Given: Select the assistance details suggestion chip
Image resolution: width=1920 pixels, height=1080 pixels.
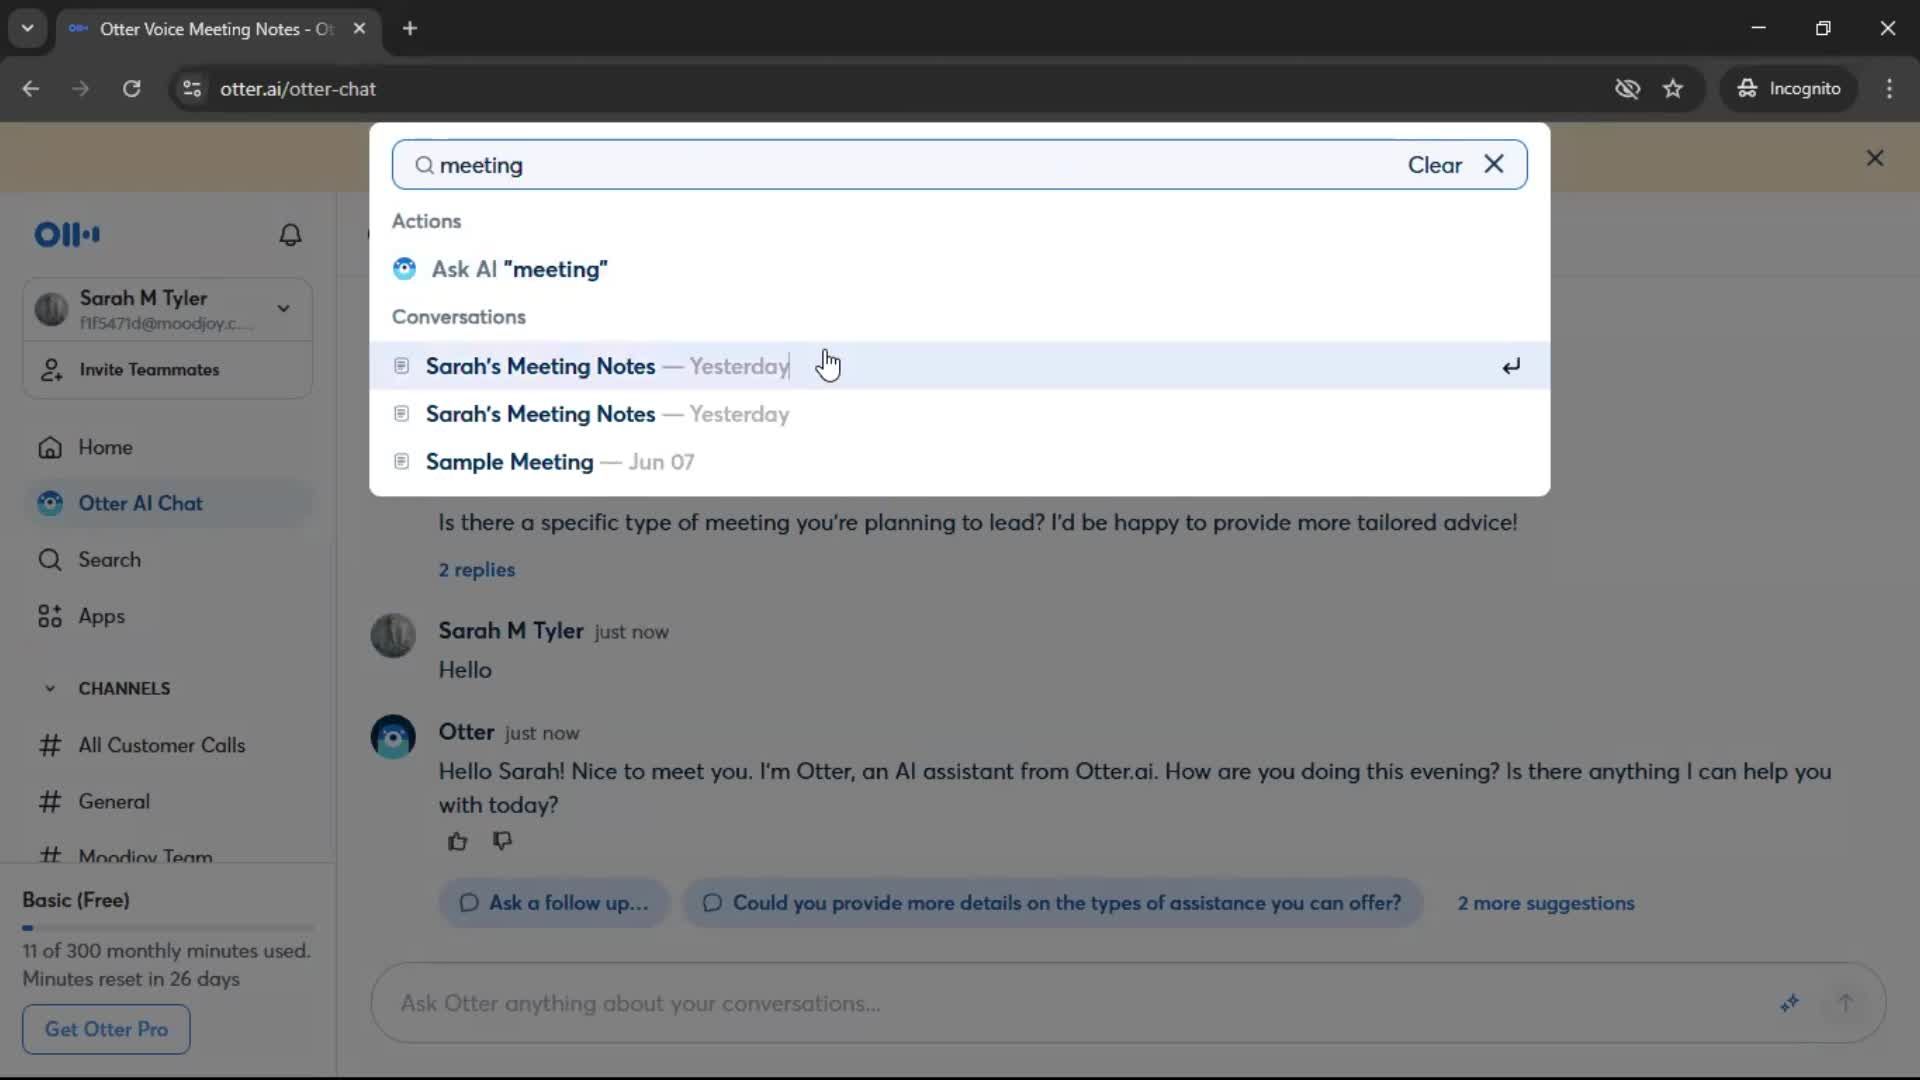Looking at the screenshot, I should pyautogui.click(x=1053, y=903).
